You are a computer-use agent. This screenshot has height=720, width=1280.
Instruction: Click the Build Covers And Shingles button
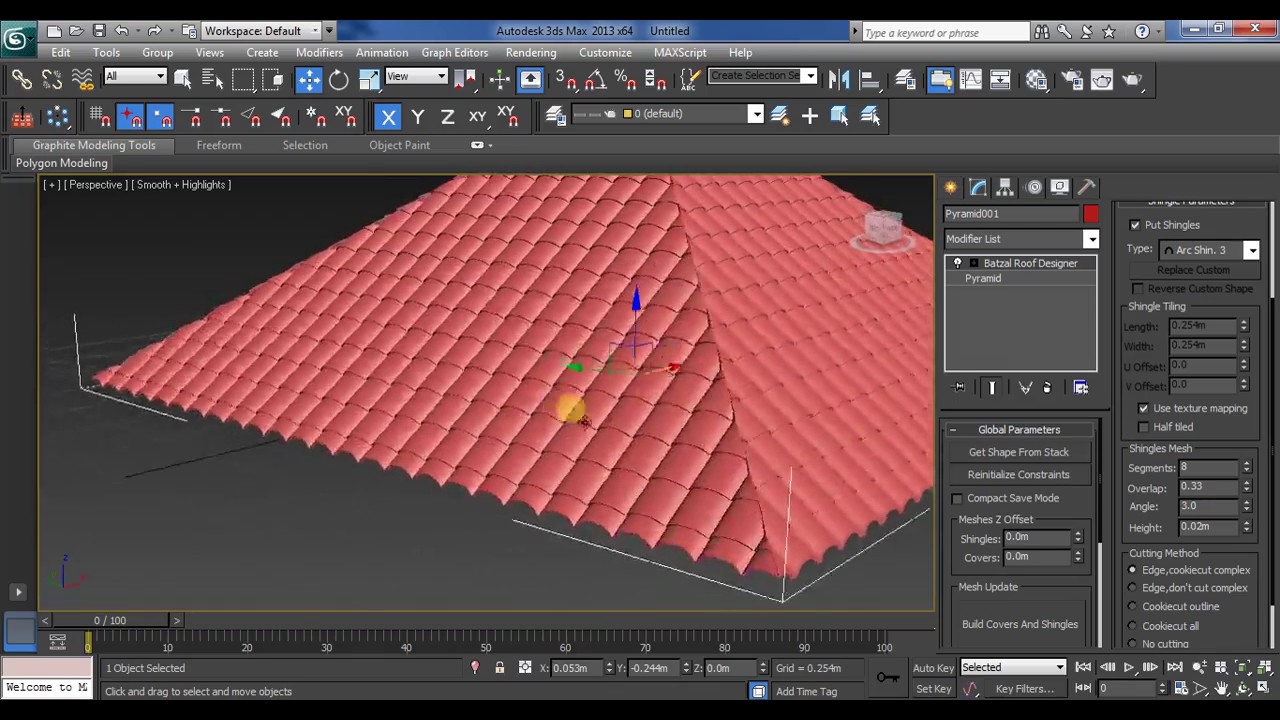pos(1020,624)
